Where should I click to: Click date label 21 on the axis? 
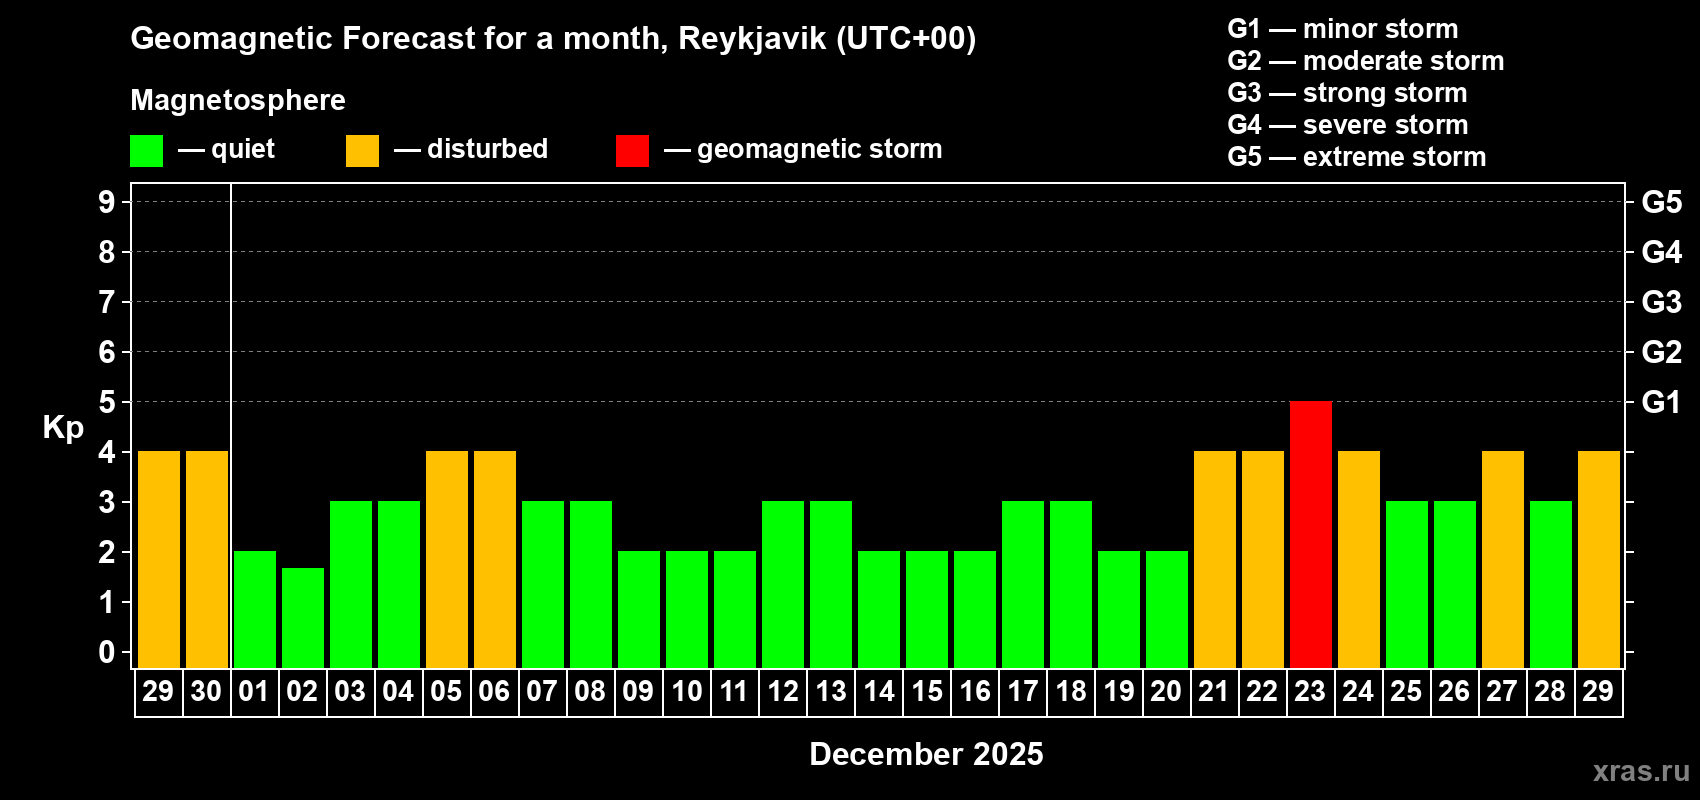(x=1213, y=692)
